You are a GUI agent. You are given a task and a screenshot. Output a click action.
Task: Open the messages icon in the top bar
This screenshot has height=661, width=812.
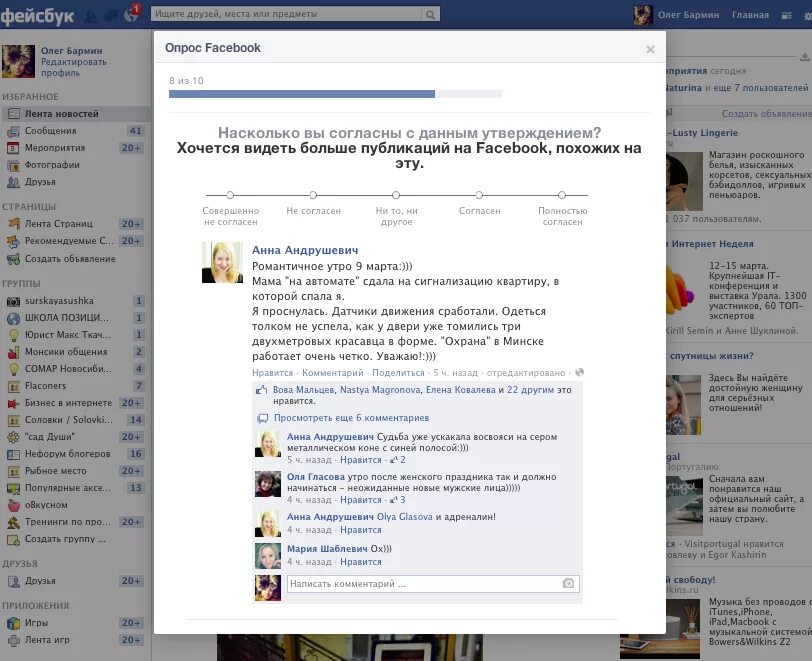(x=111, y=16)
